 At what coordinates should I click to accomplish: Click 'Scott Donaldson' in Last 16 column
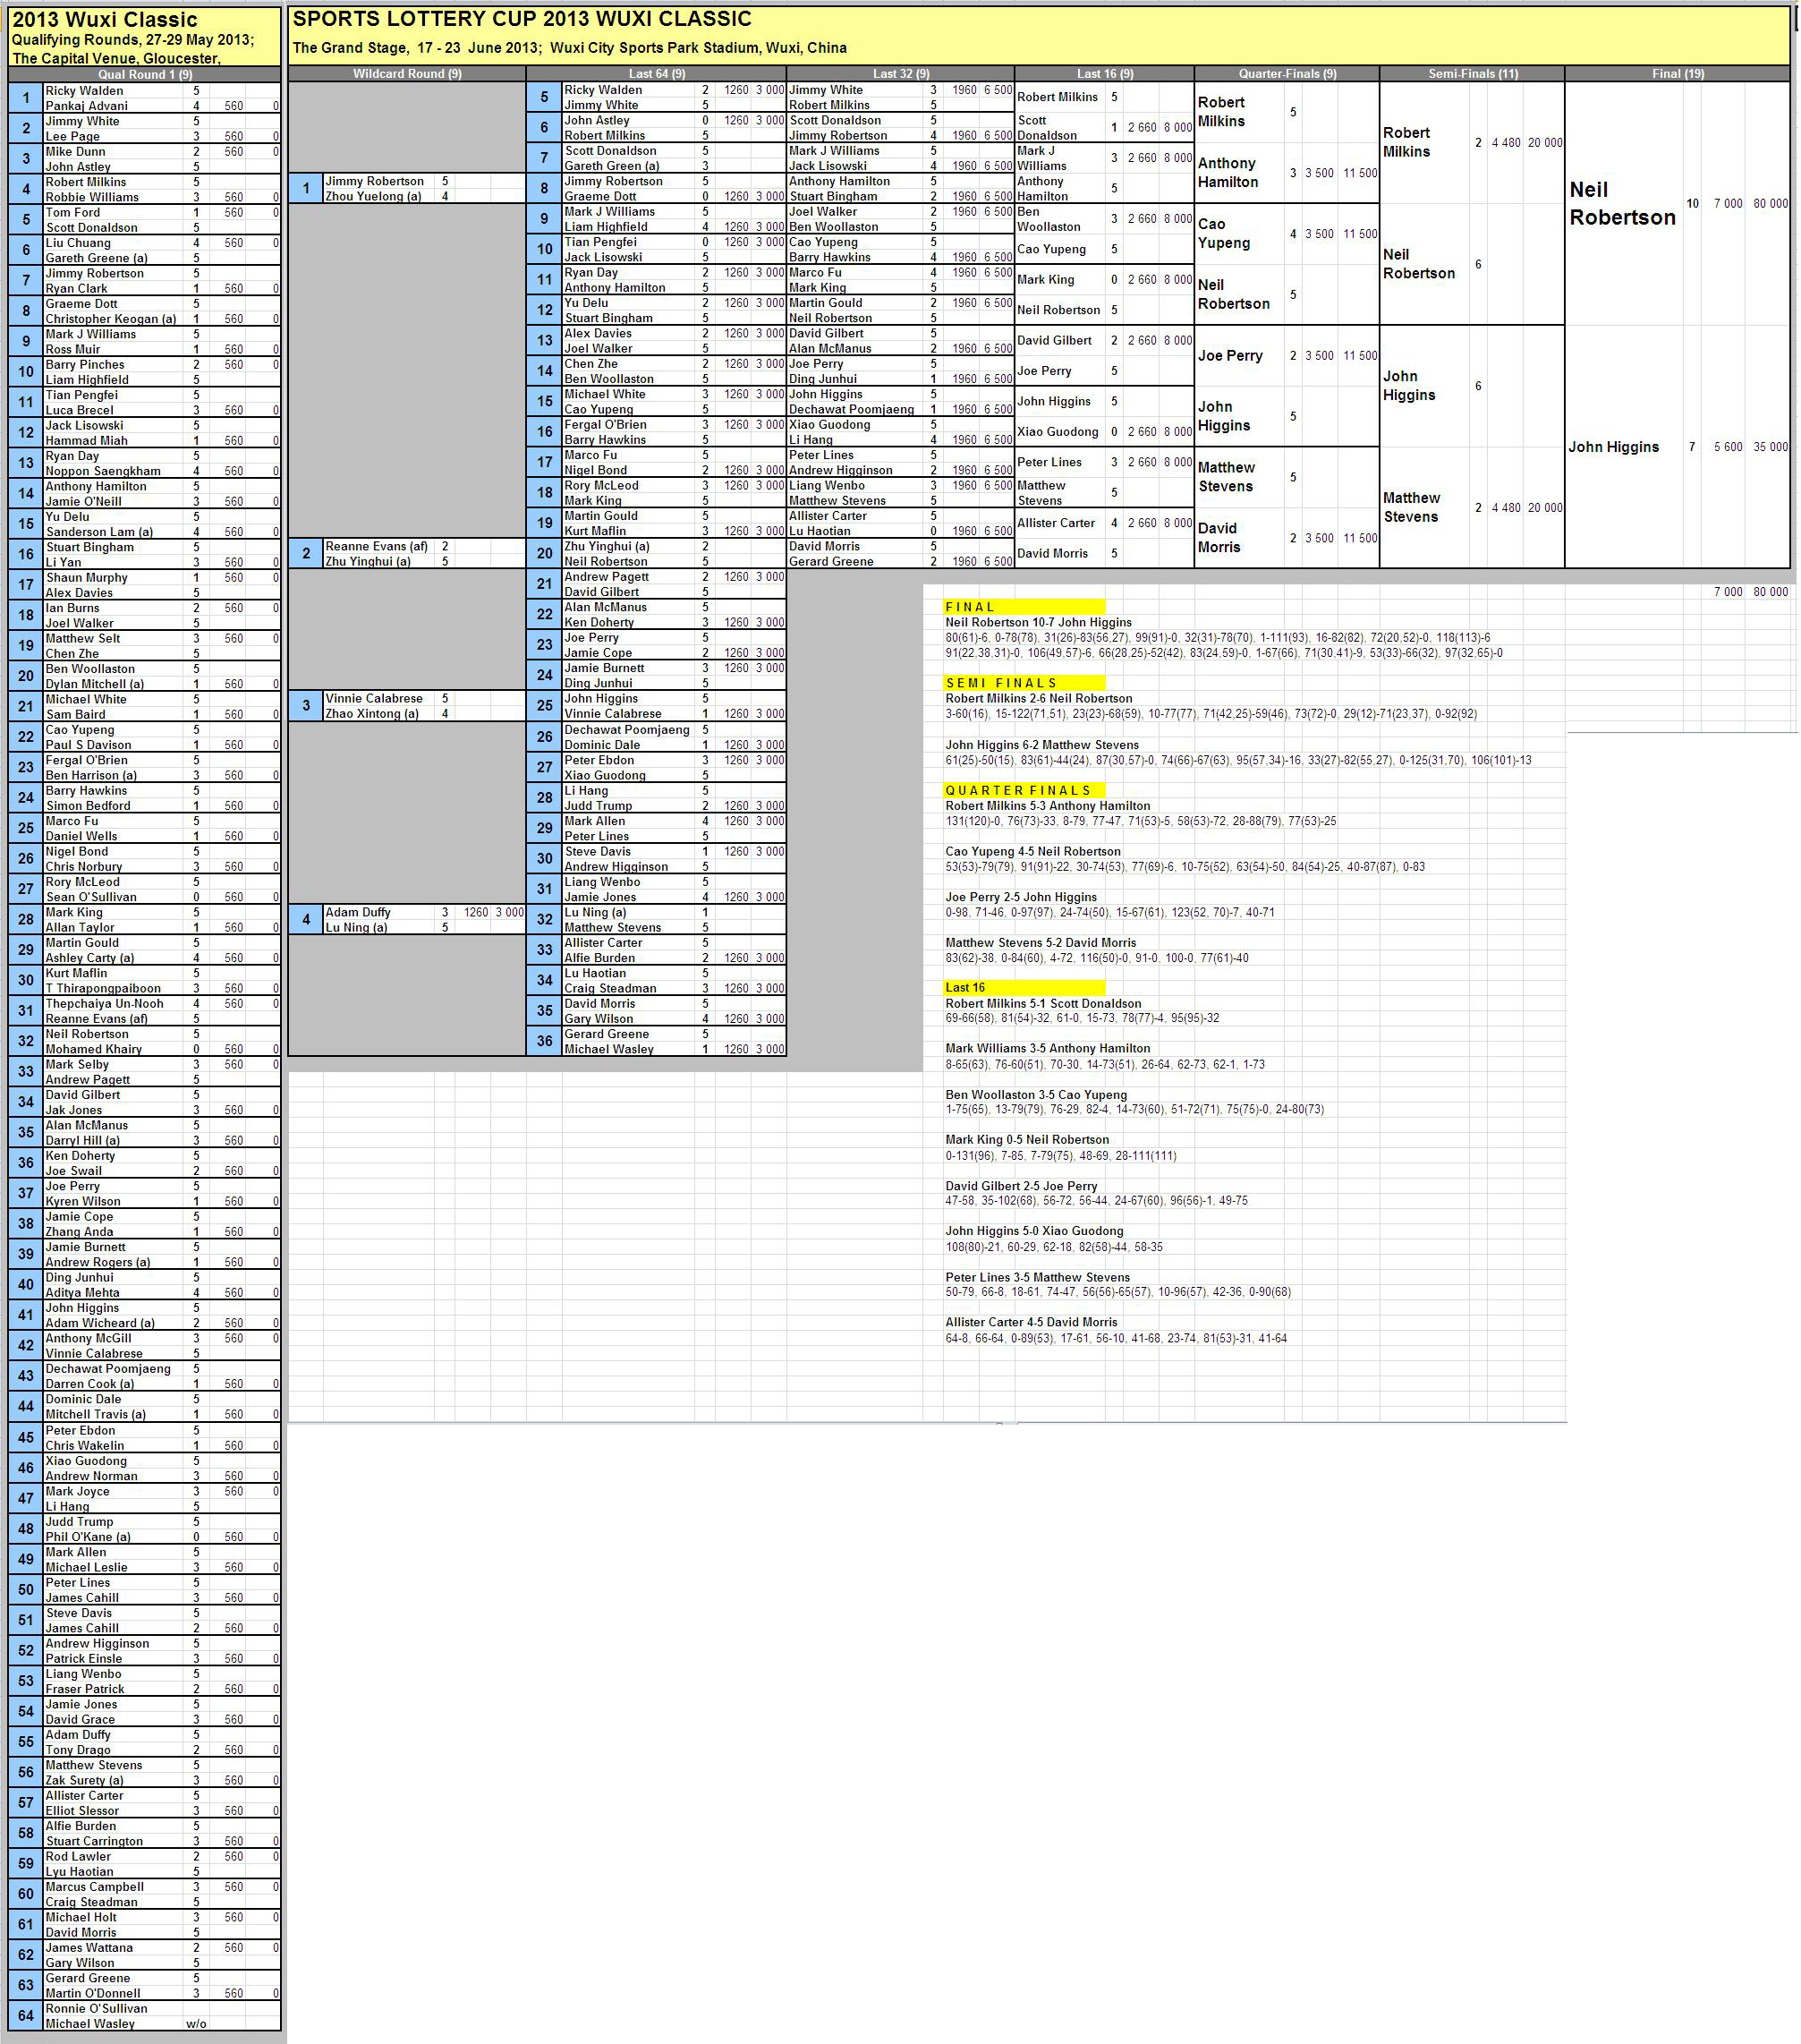click(1047, 127)
